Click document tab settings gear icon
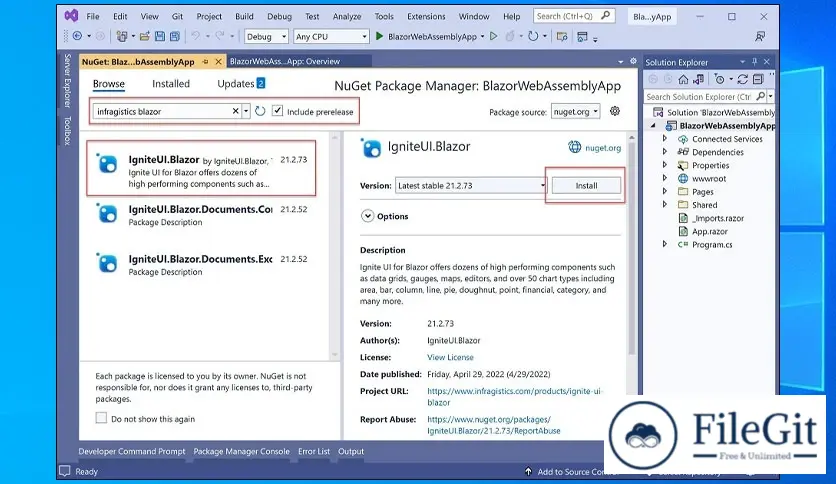The height and width of the screenshot is (484, 836). click(x=633, y=61)
